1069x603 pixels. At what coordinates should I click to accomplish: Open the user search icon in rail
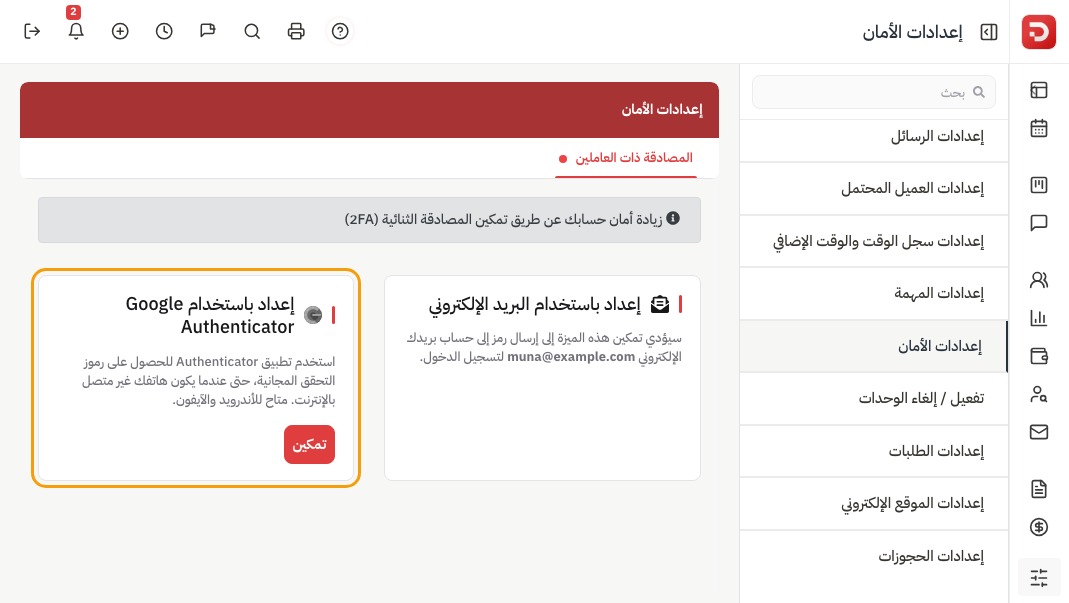click(x=1039, y=394)
